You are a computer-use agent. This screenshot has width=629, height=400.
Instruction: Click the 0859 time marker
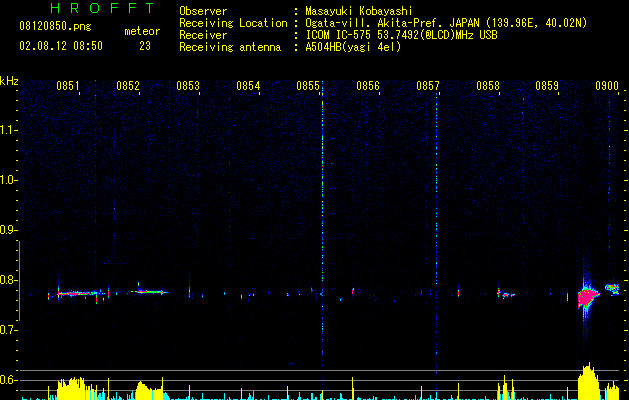[547, 86]
